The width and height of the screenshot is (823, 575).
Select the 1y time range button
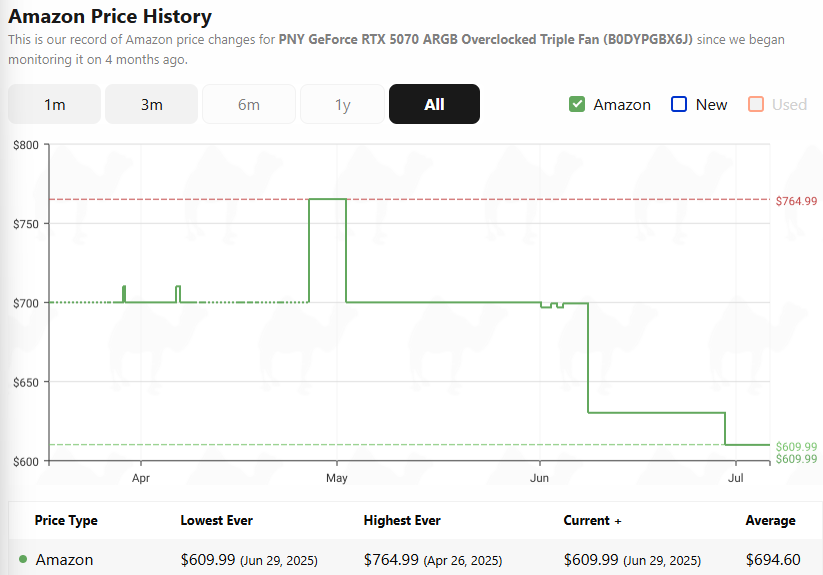pyautogui.click(x=342, y=104)
